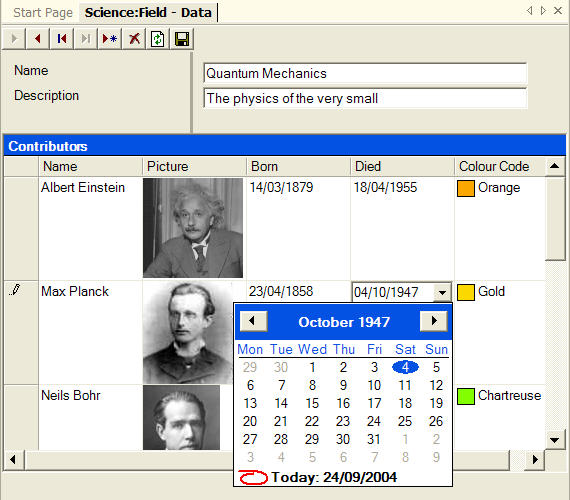Viewport: 570px width, 500px height.
Task: Sort by Name column header
Action: pyautogui.click(x=90, y=167)
